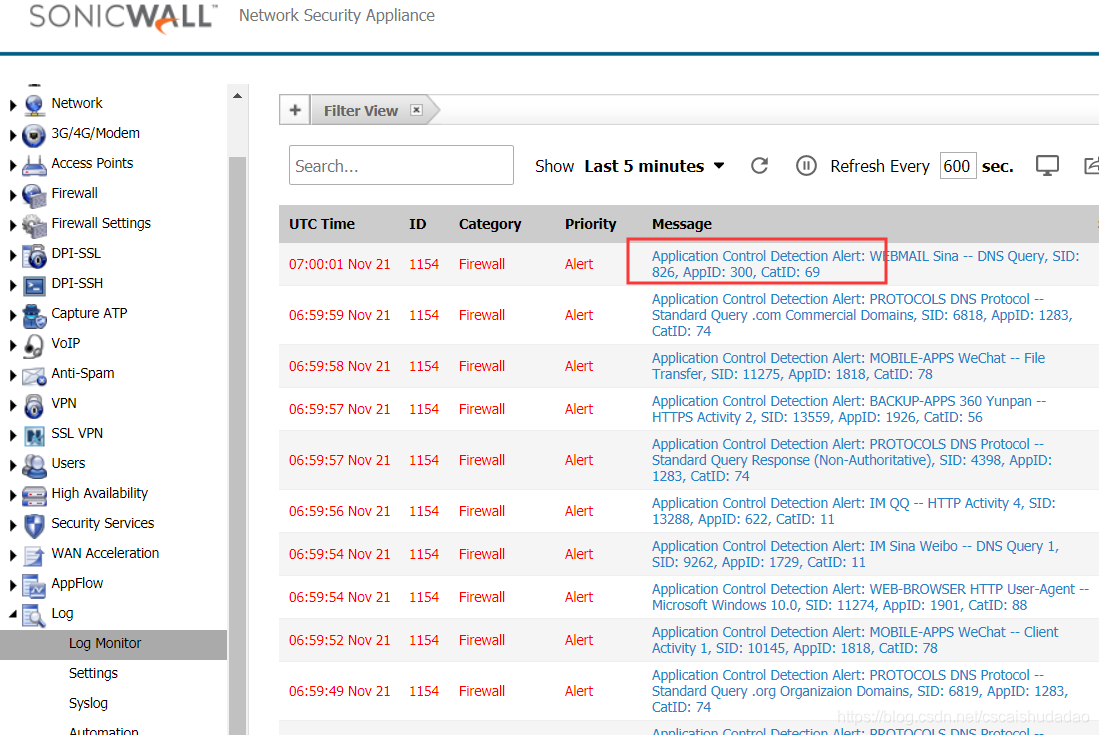
Task: Click the AppFlow chart icon
Action: (x=34, y=585)
